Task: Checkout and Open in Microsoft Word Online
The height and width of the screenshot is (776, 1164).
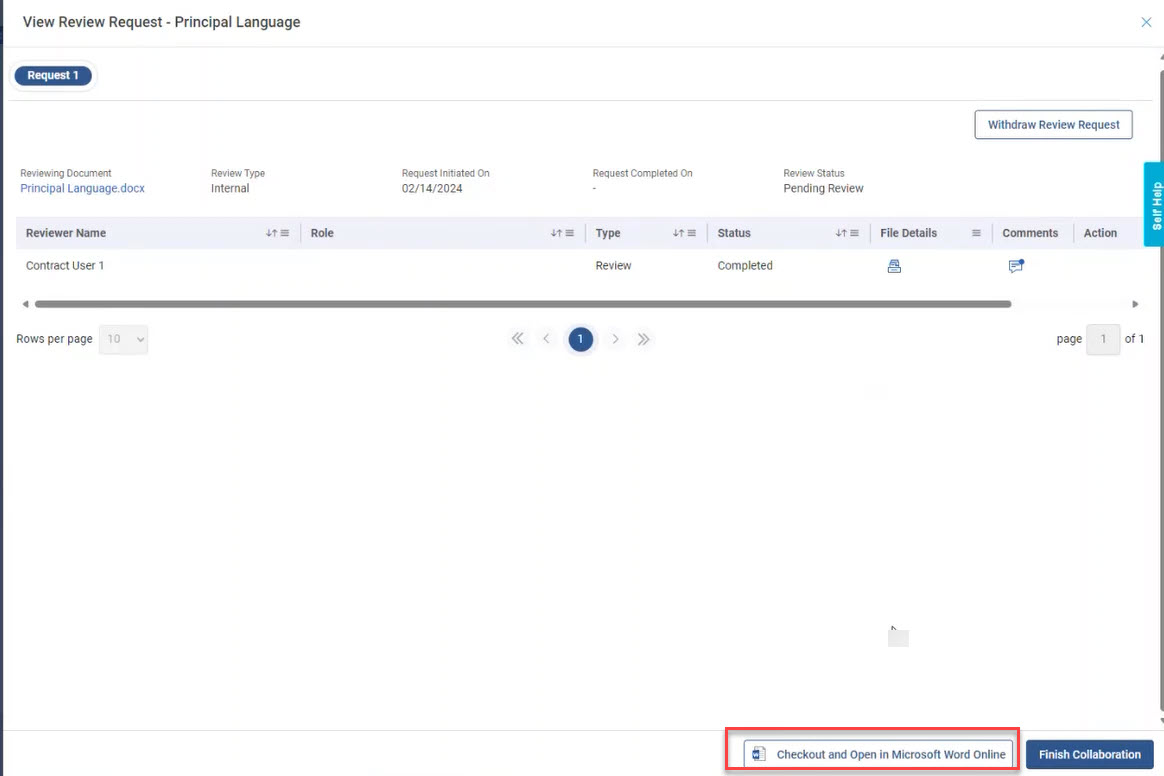Action: point(879,754)
